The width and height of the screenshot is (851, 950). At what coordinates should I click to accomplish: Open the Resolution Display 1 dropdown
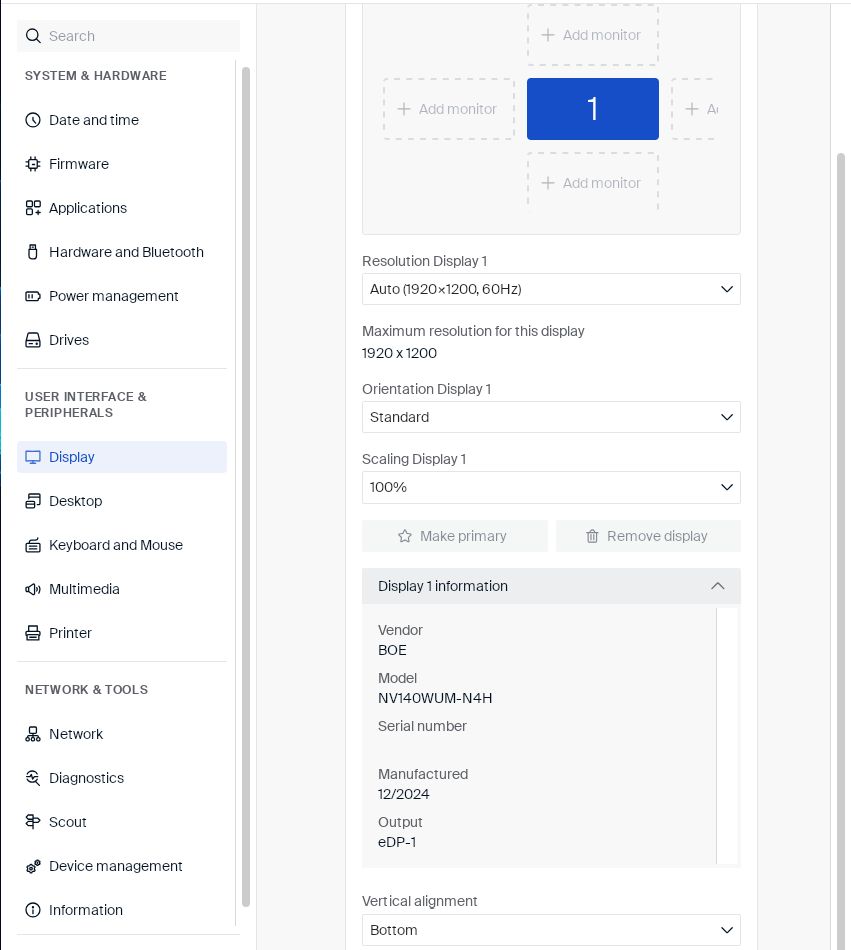click(x=551, y=289)
